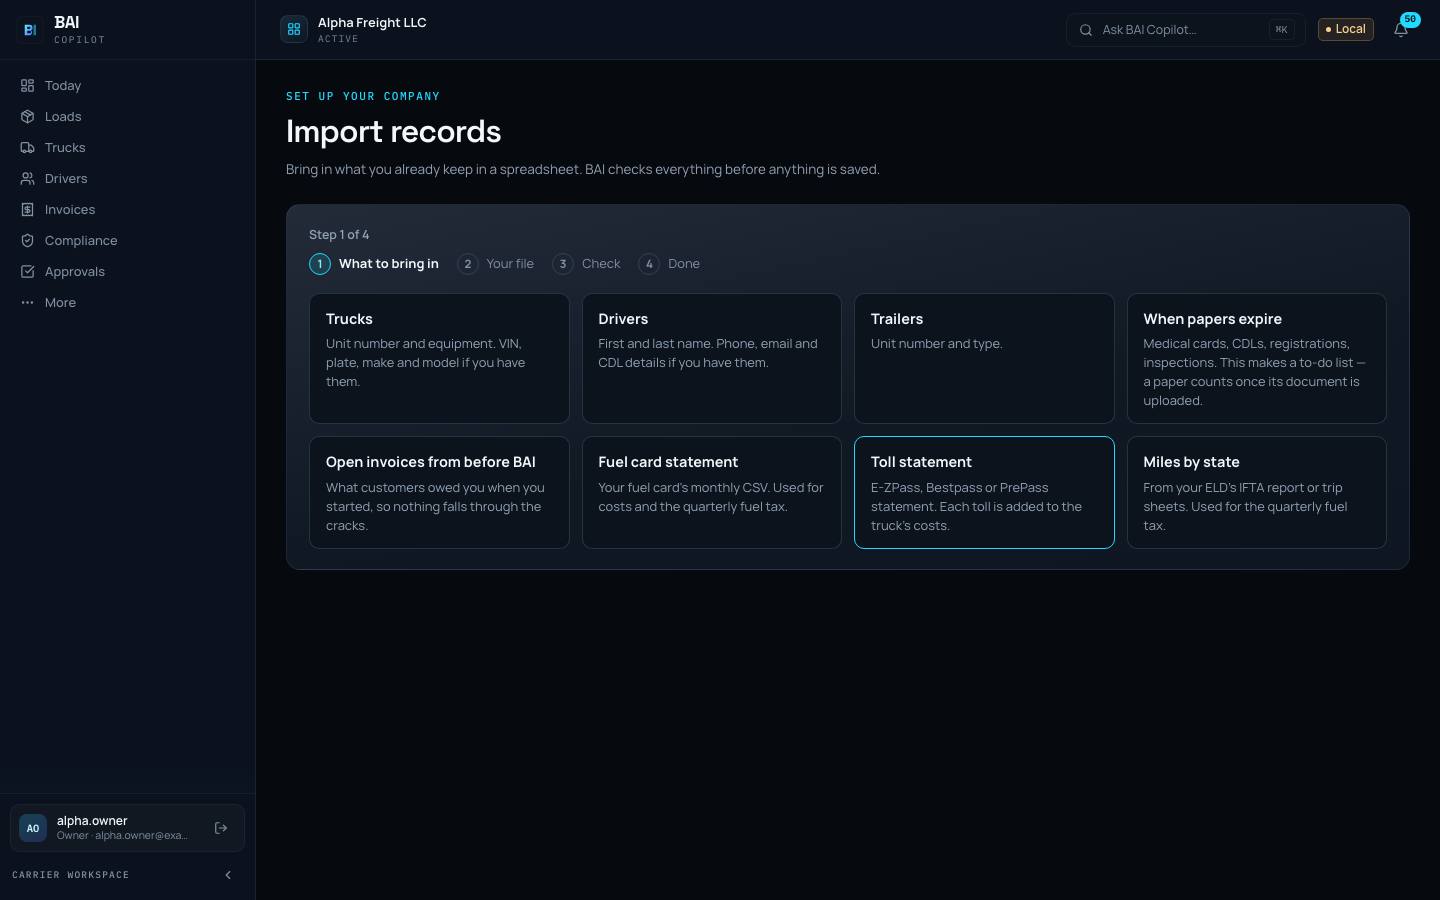The height and width of the screenshot is (900, 1440).
Task: Select Open invoices from before BAI
Action: pyautogui.click(x=439, y=492)
